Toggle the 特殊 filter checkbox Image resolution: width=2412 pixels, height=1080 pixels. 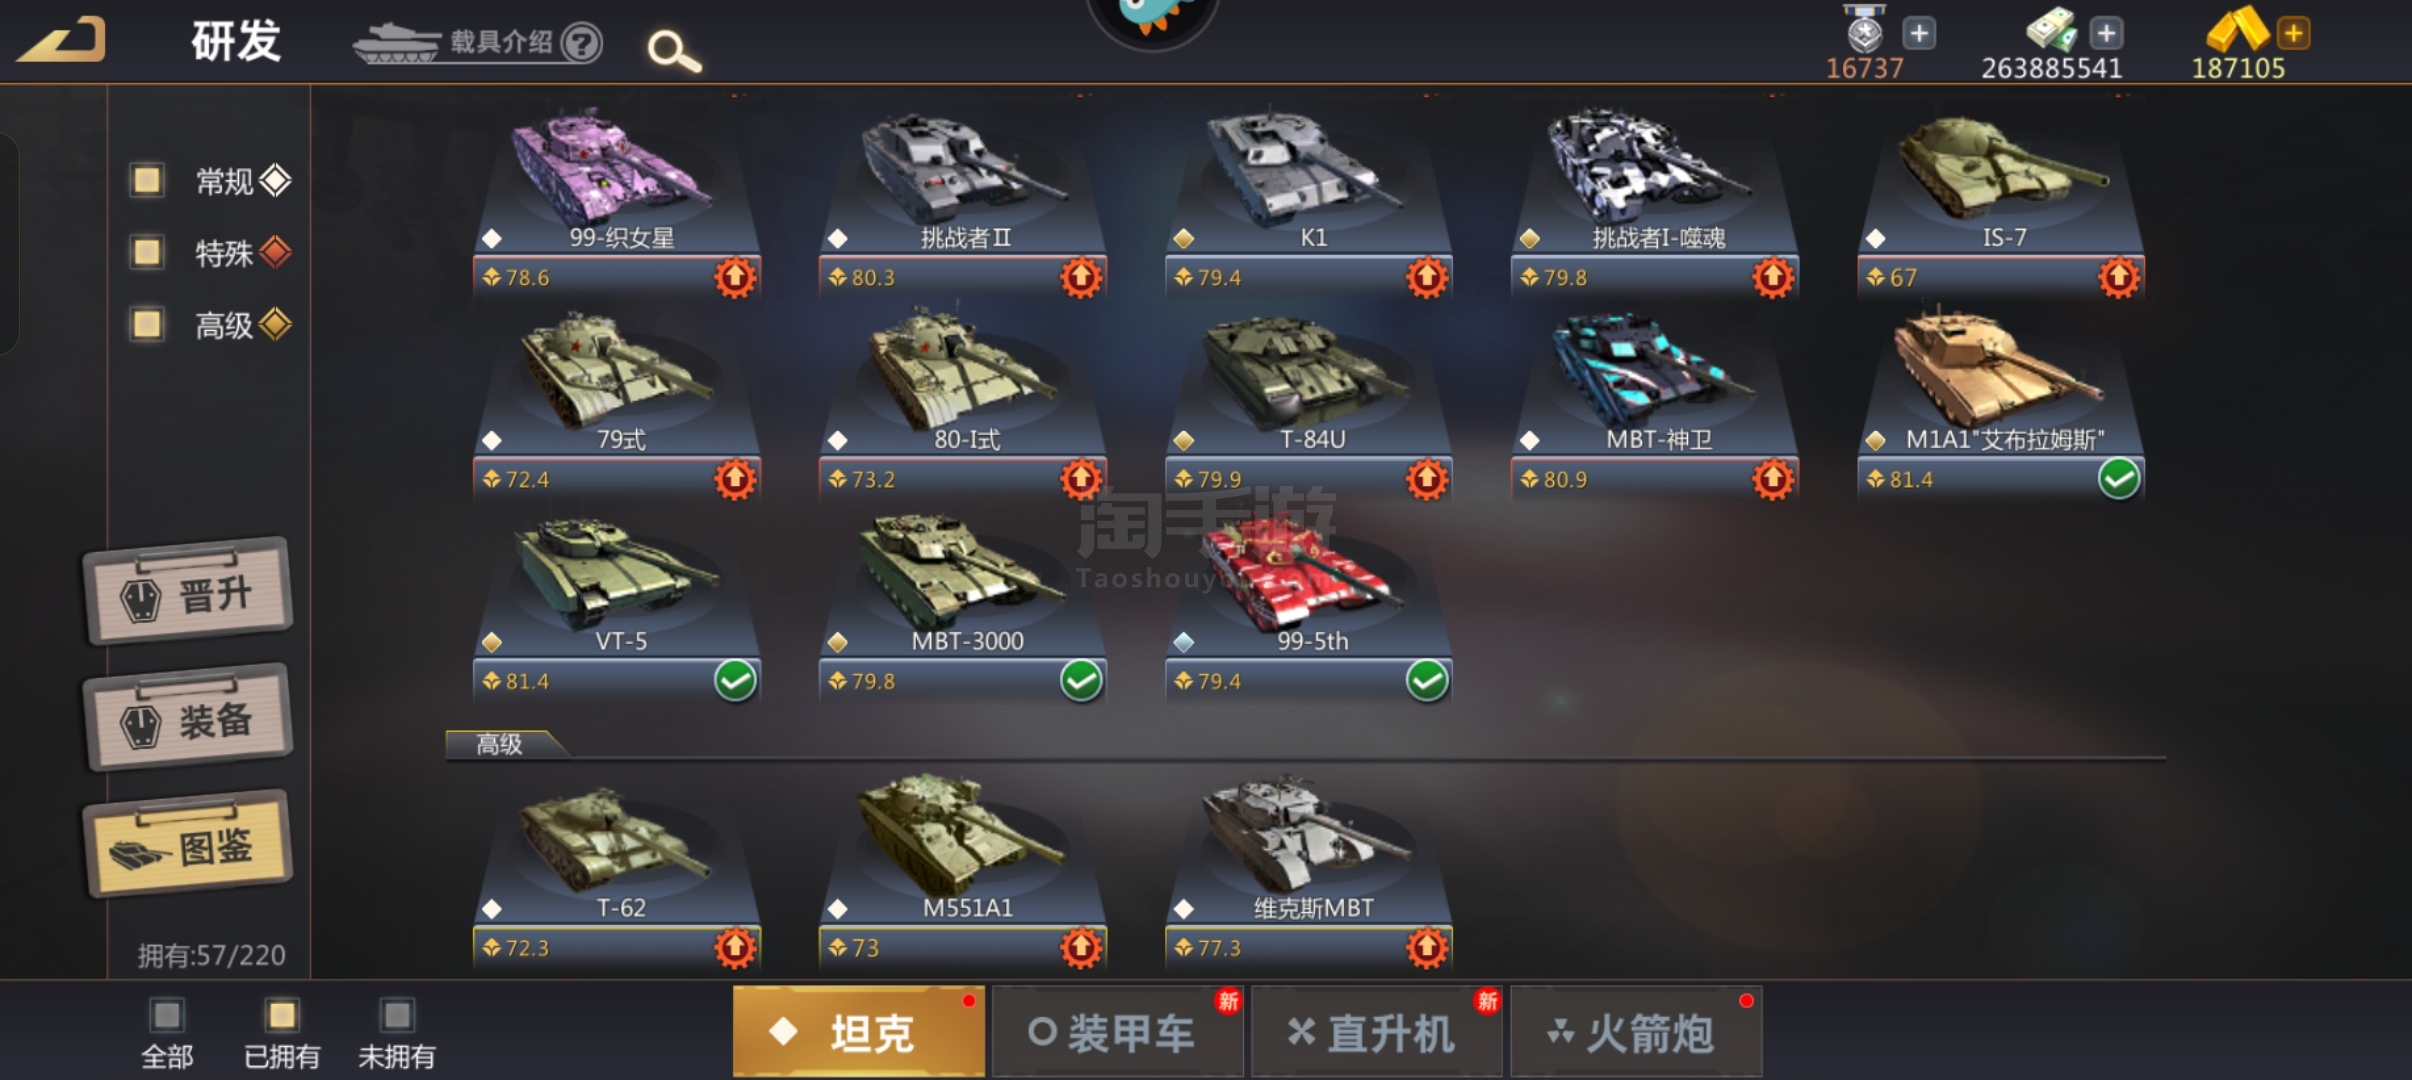pos(147,252)
